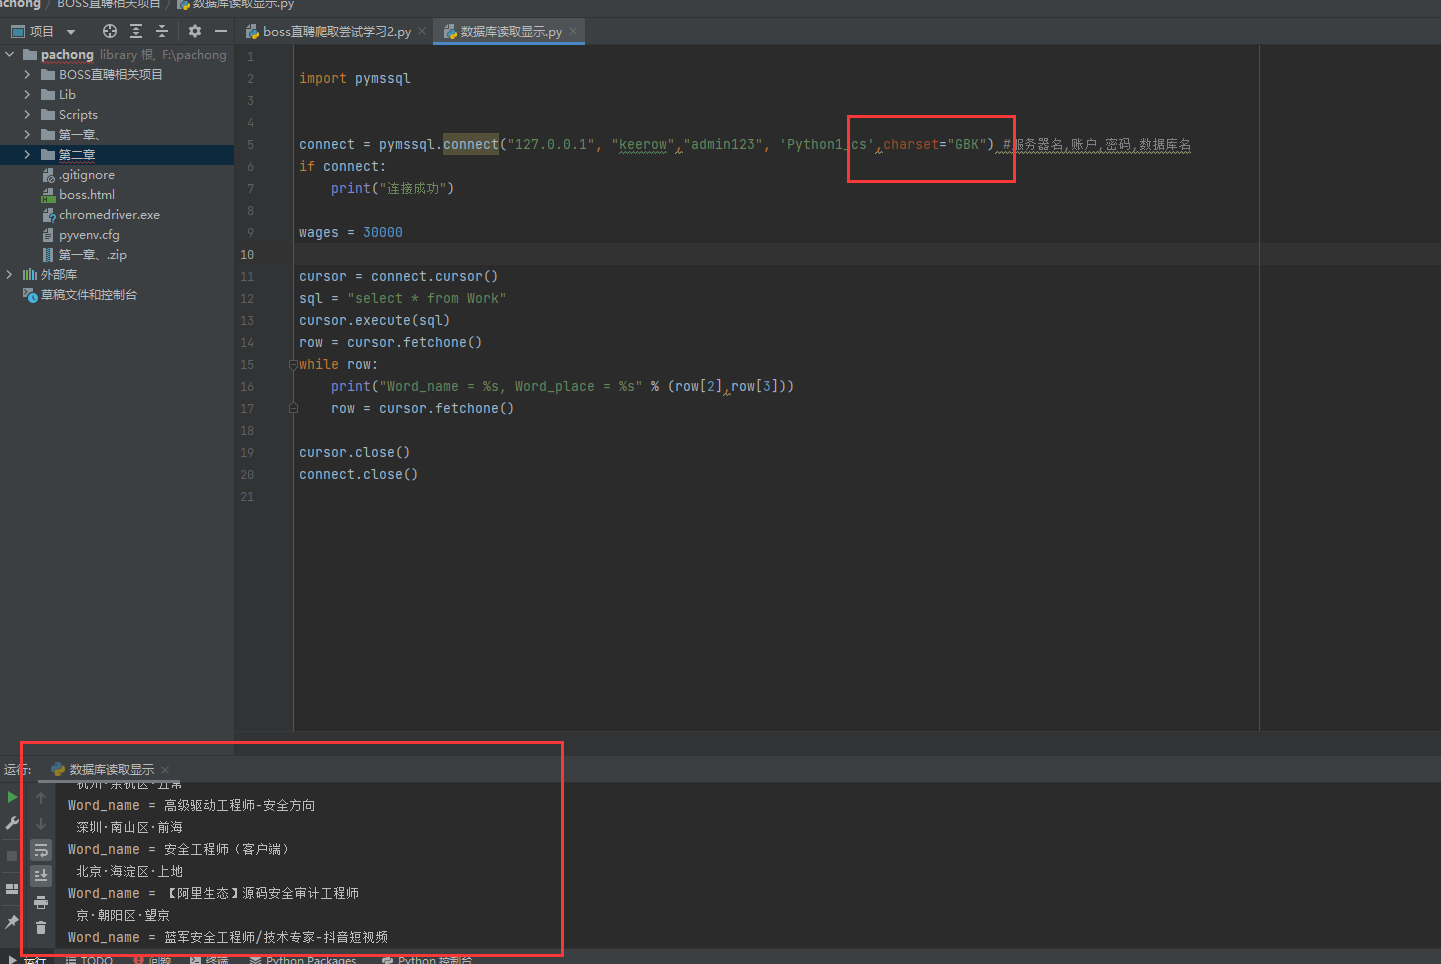Expand the Scripts folder in tree
This screenshot has width=1441, height=964.
click(x=27, y=115)
